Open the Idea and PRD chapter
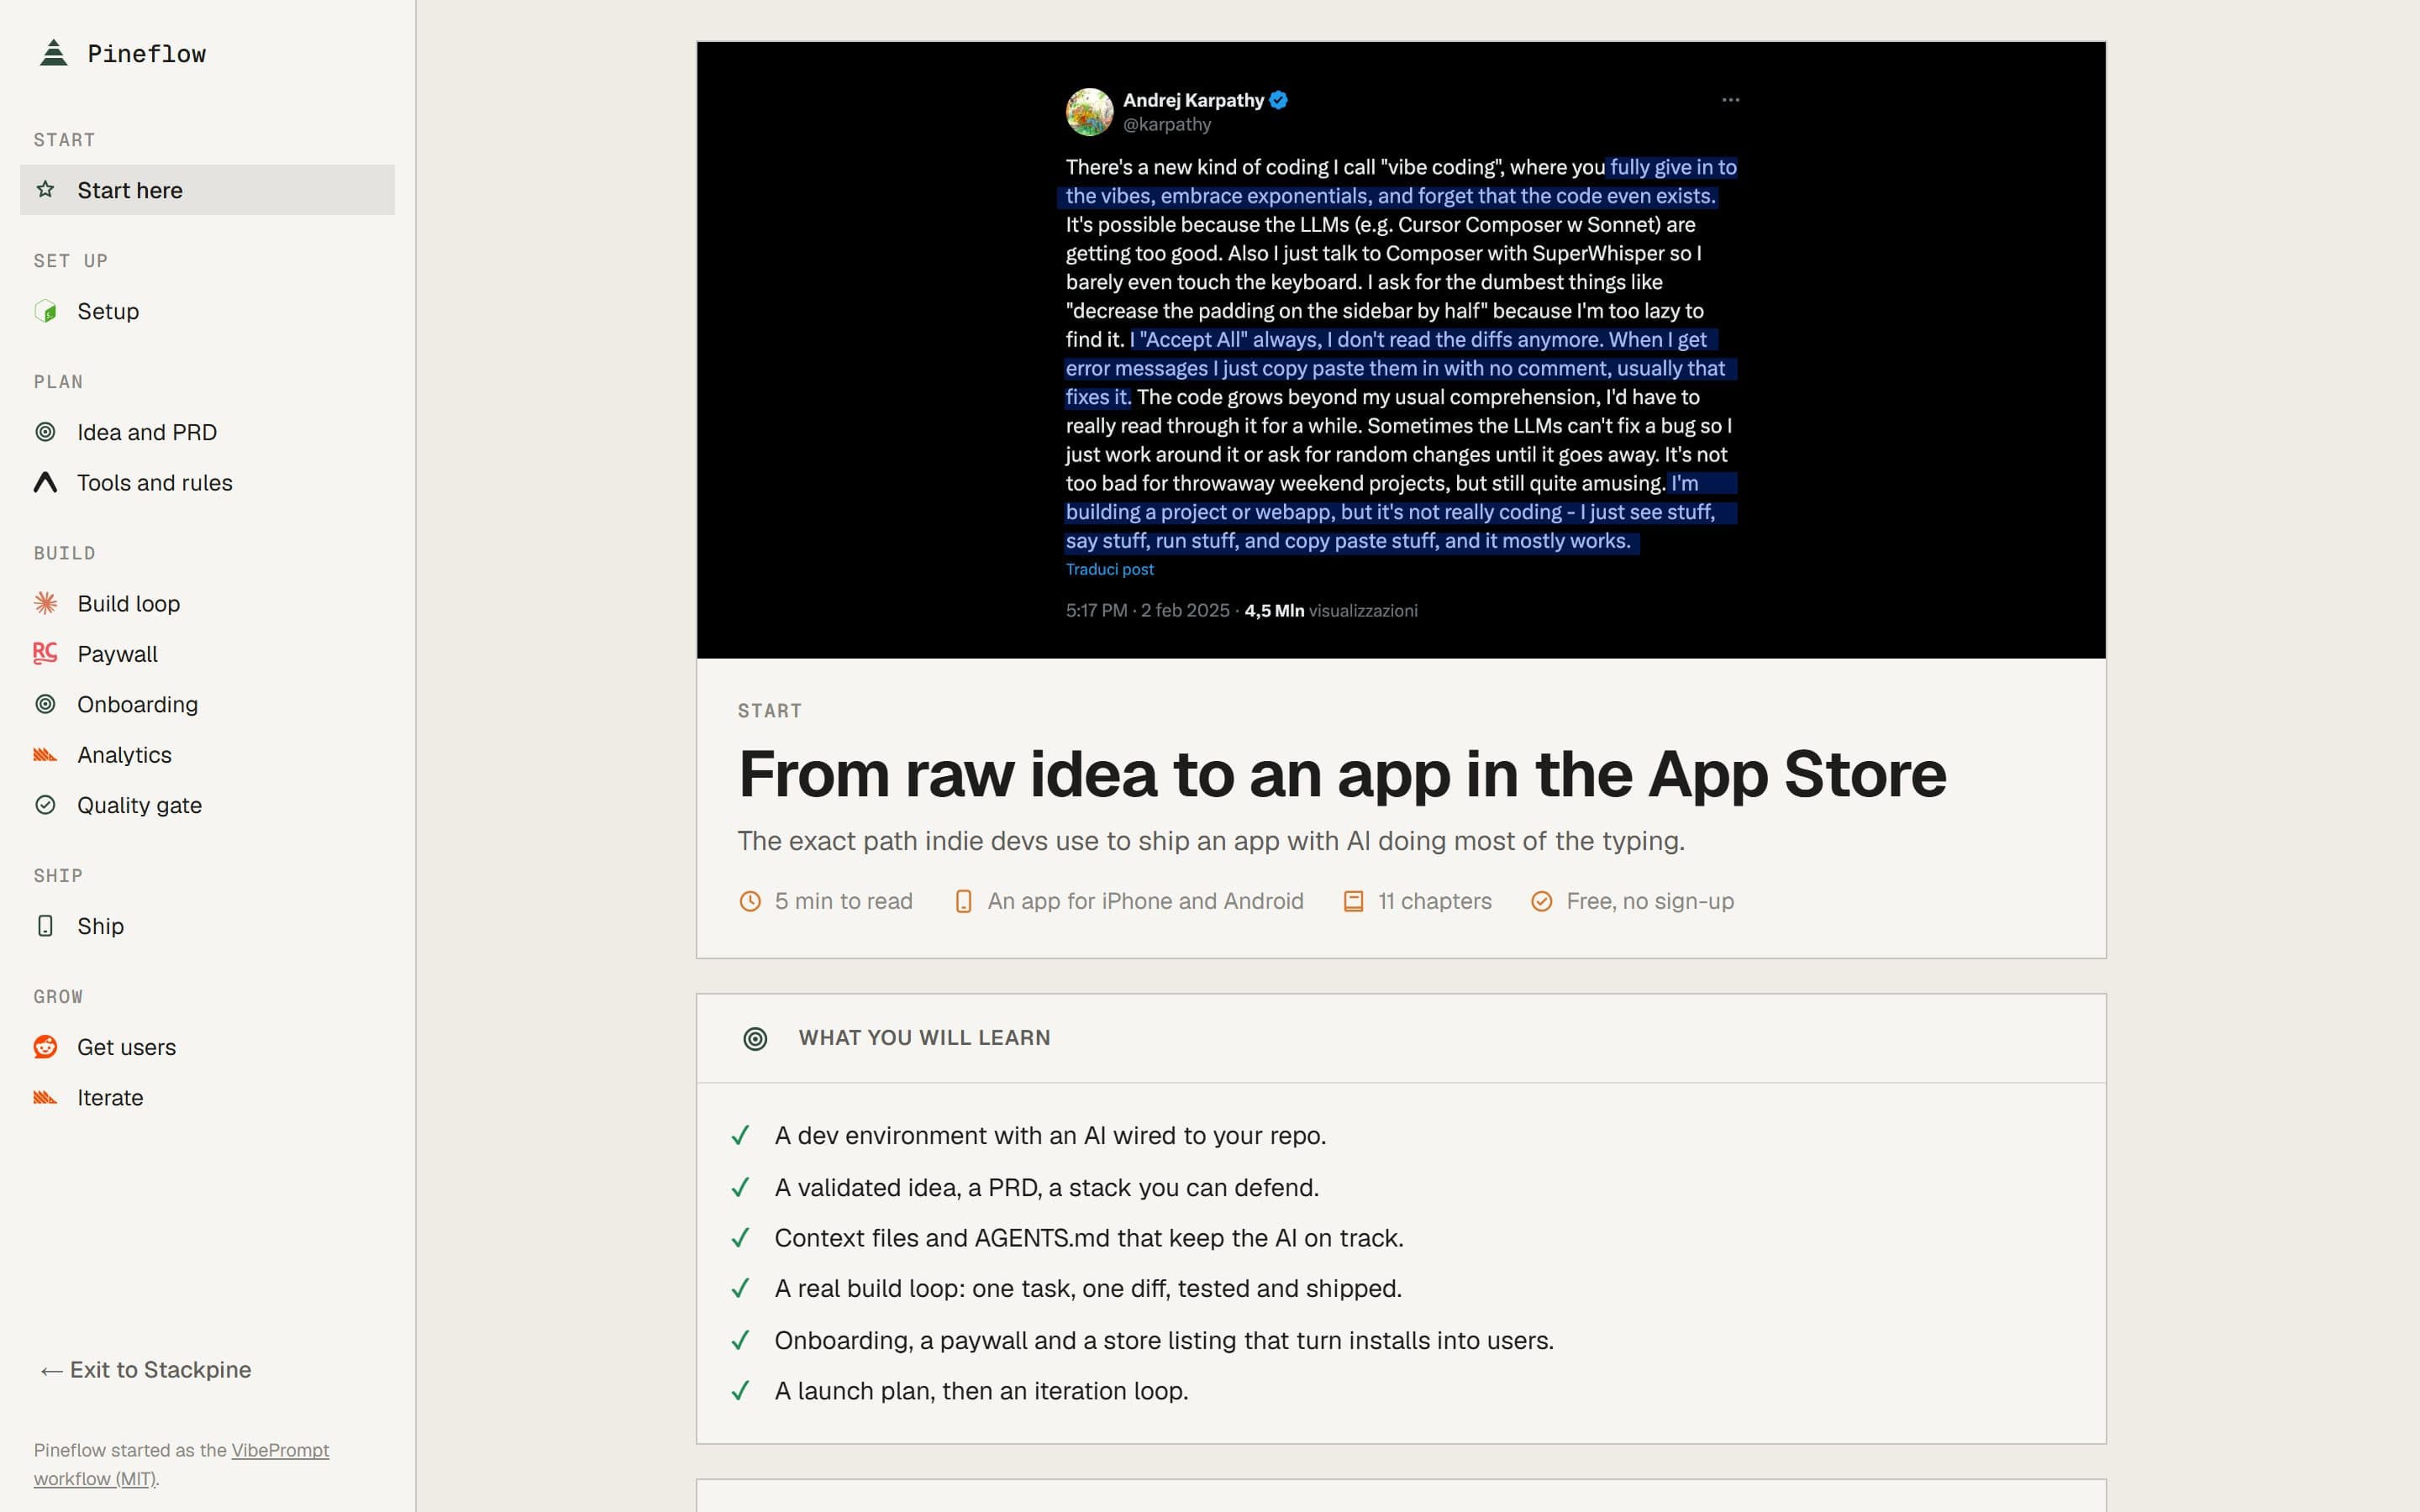The width and height of the screenshot is (2420, 1512). click(207, 432)
